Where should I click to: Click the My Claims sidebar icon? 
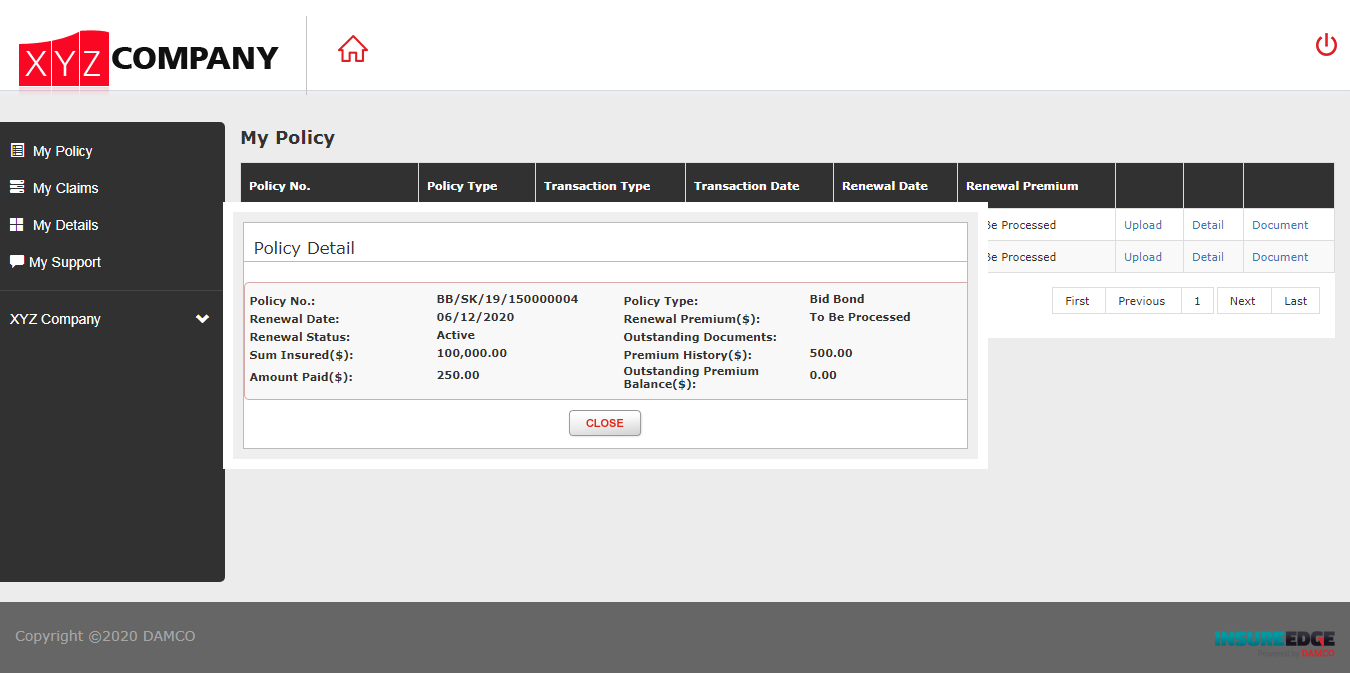[x=17, y=187]
